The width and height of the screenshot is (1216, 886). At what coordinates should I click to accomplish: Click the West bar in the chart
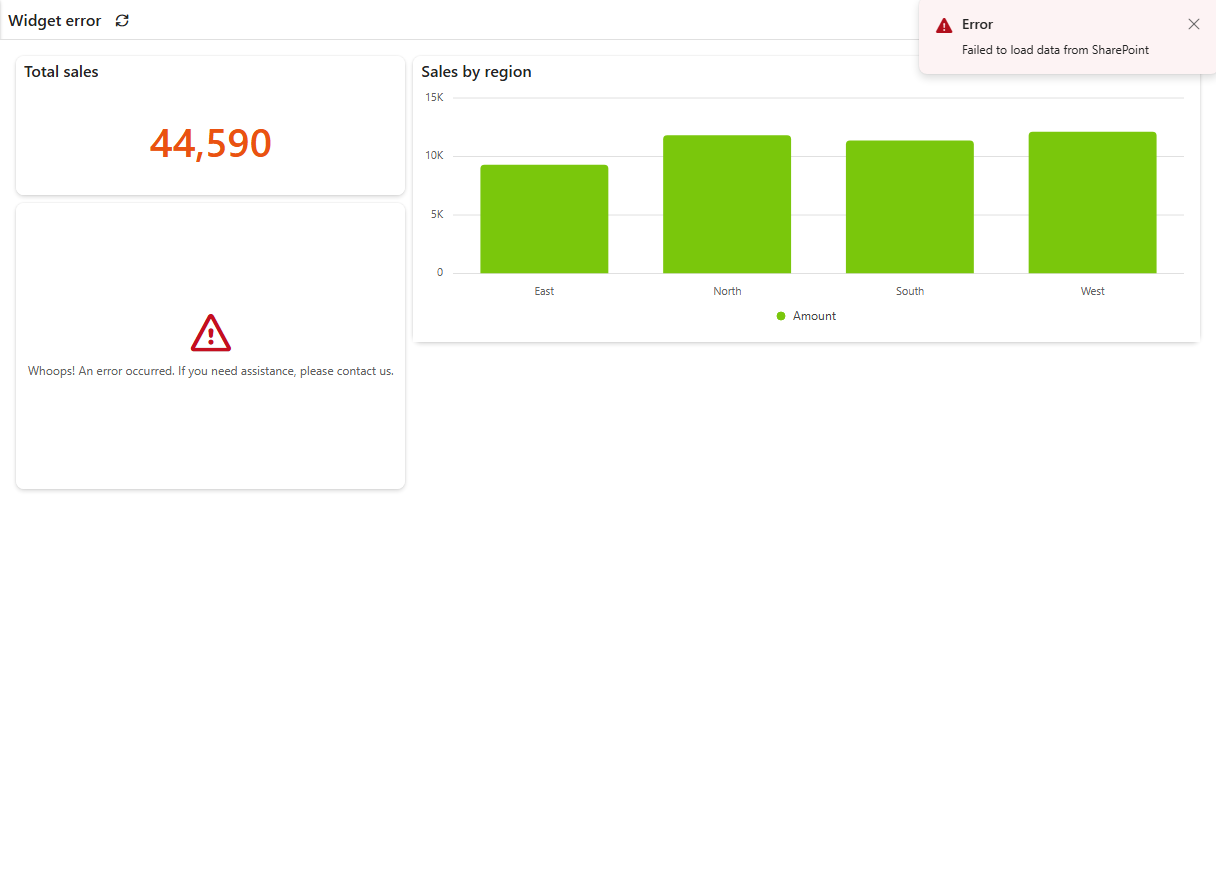point(1092,203)
